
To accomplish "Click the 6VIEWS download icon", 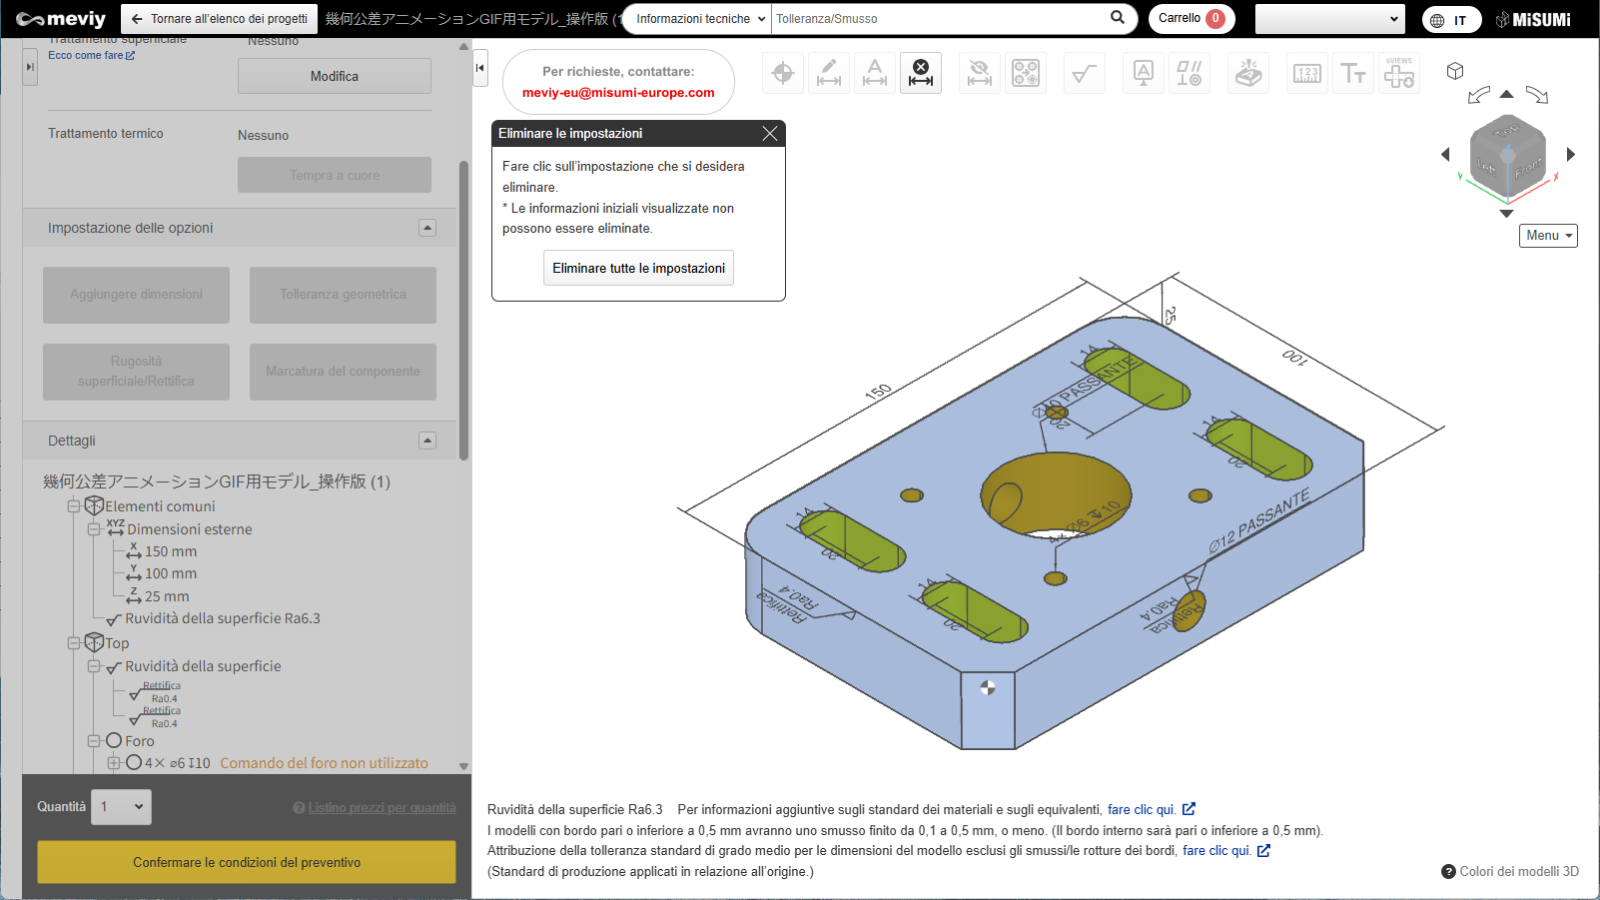I will [1399, 73].
